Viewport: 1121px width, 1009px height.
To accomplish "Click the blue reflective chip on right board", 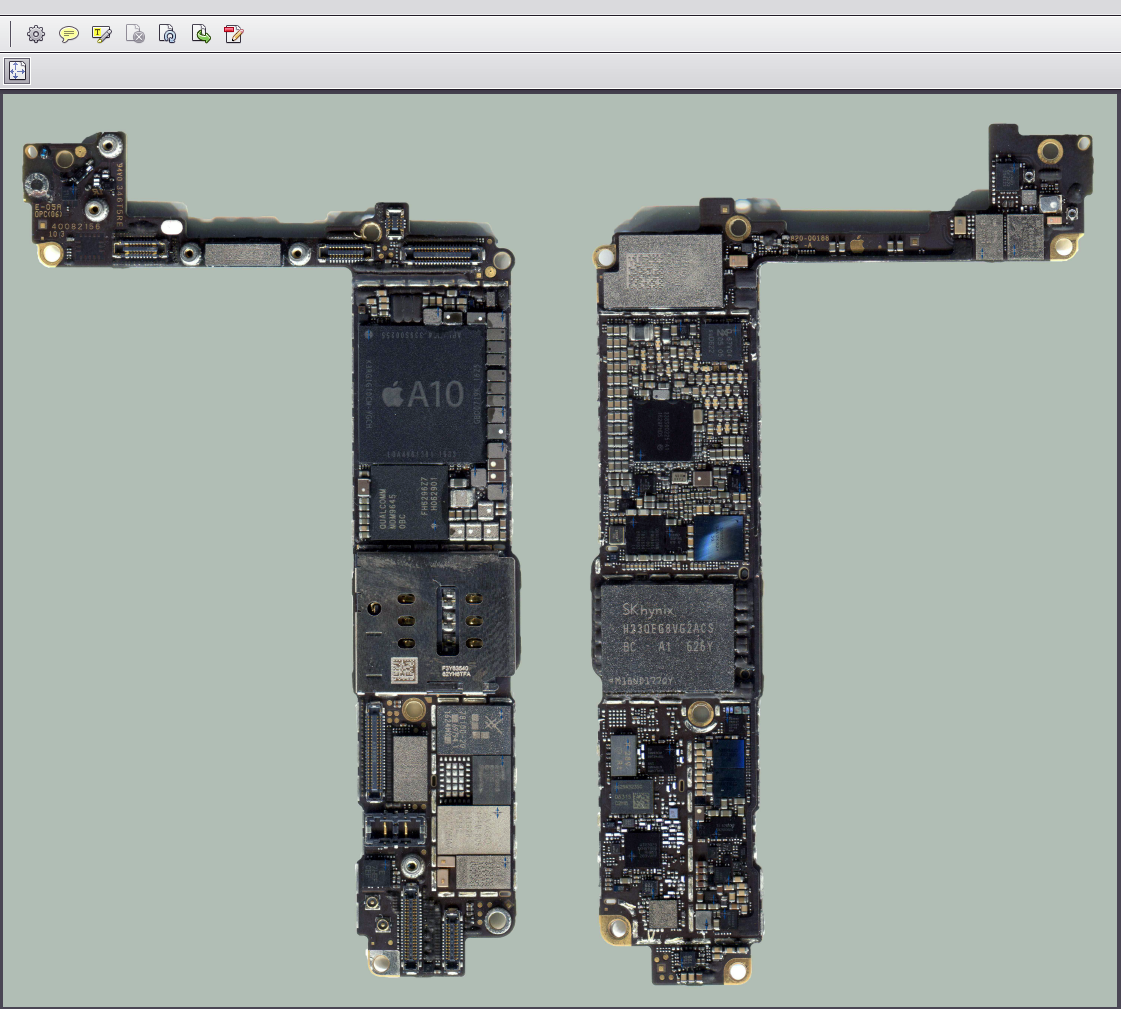I will click(720, 538).
